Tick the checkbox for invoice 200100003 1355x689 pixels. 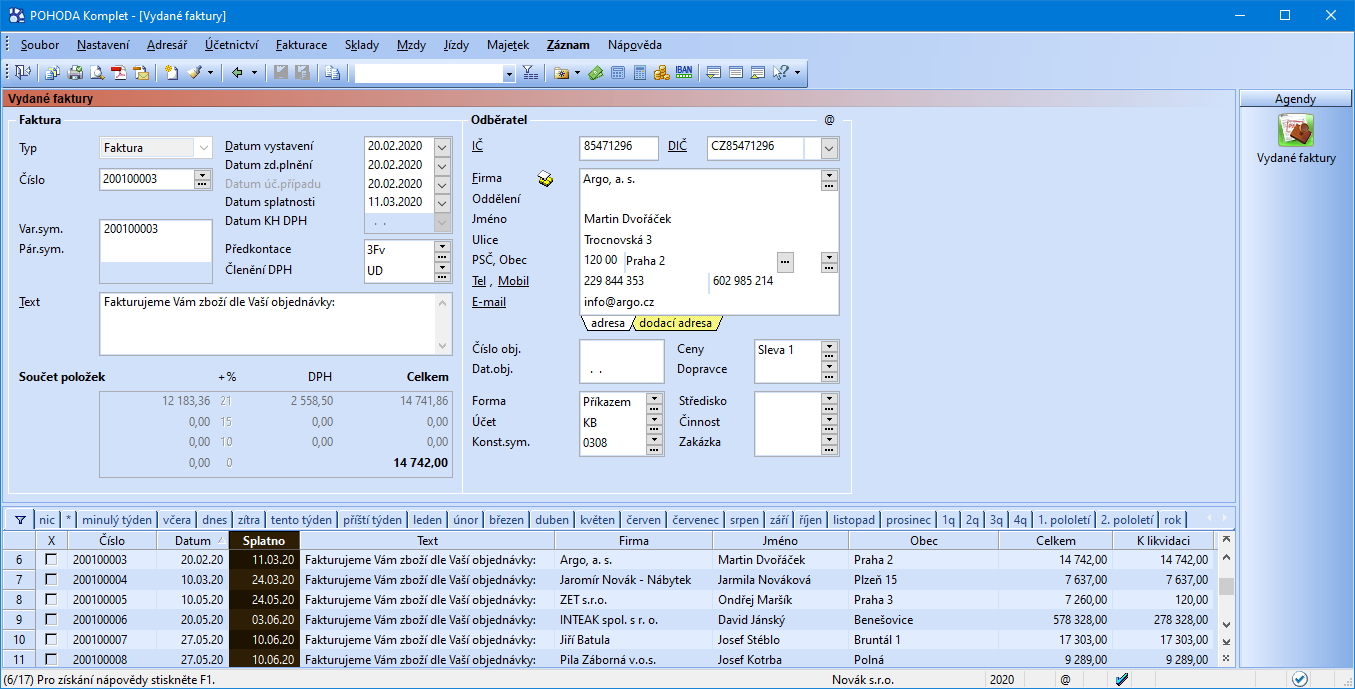51,560
